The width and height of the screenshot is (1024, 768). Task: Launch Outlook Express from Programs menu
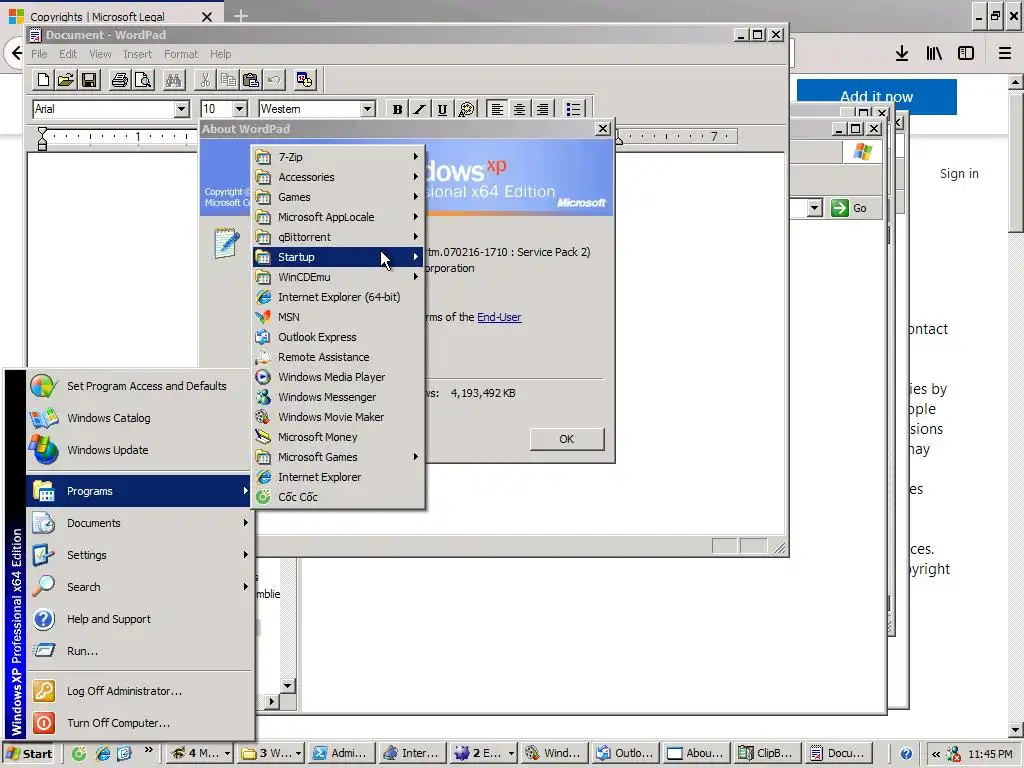338,337
